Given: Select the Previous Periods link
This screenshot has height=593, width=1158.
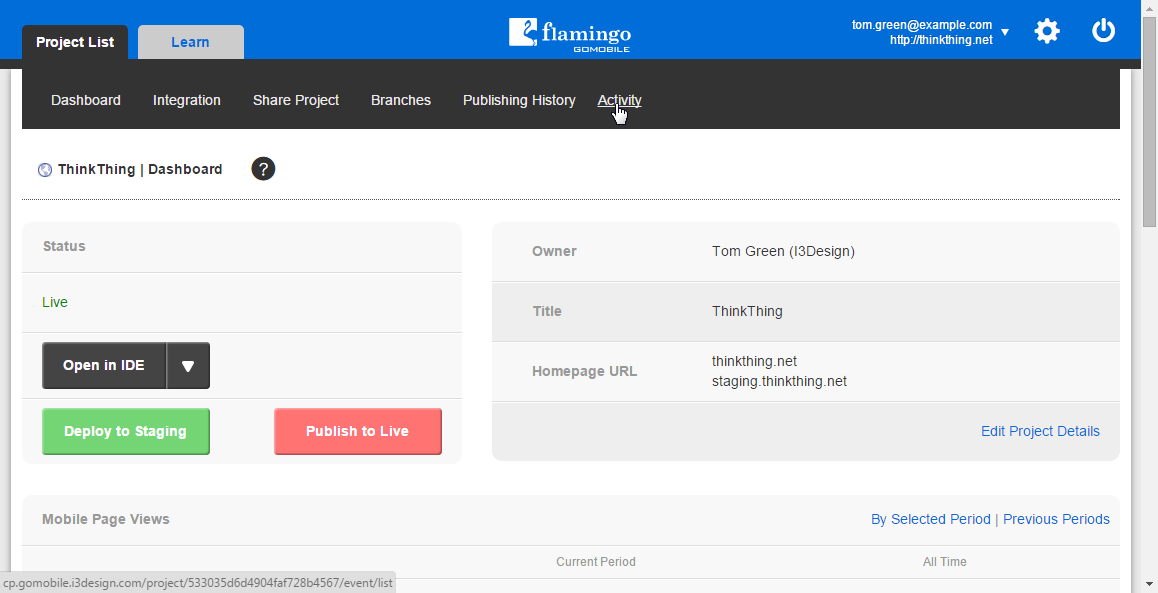Looking at the screenshot, I should [1056, 519].
